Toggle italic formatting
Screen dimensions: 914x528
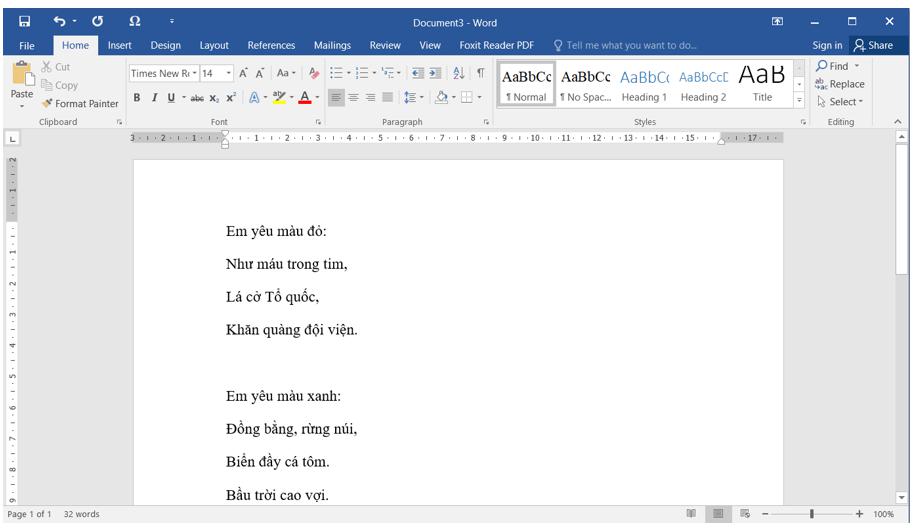pos(154,97)
